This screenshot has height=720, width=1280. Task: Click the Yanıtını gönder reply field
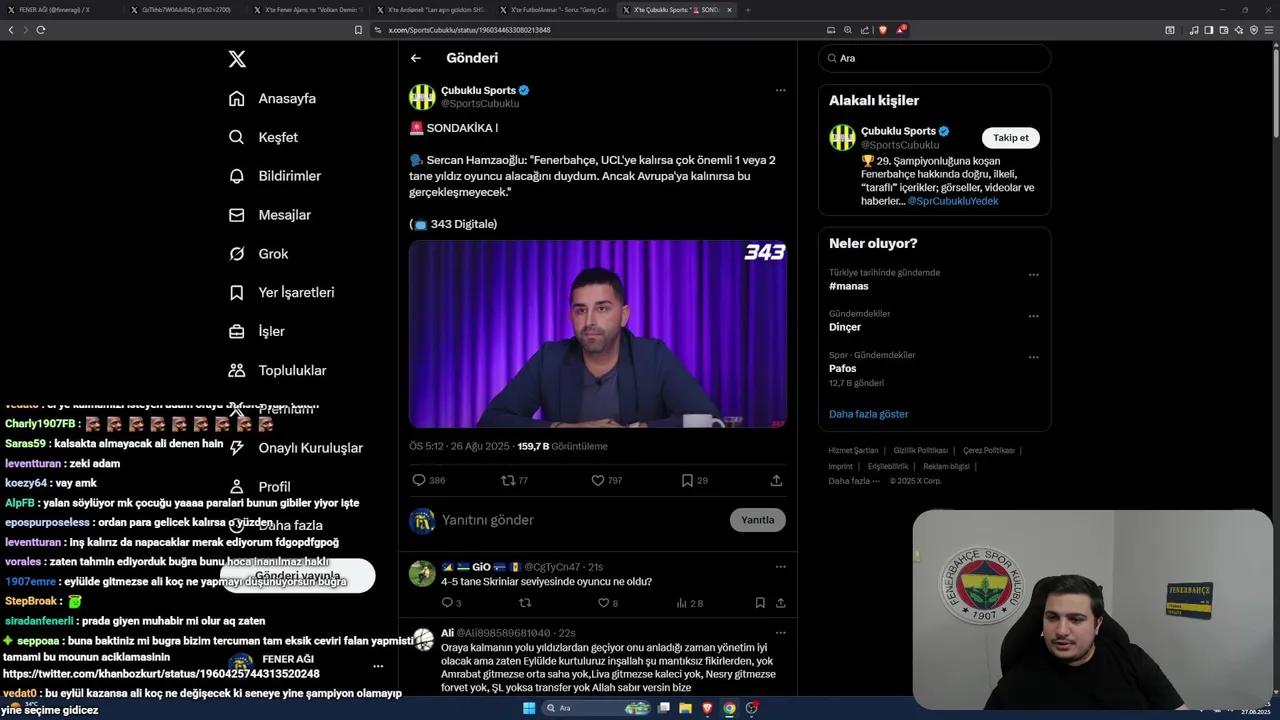pyautogui.click(x=580, y=520)
